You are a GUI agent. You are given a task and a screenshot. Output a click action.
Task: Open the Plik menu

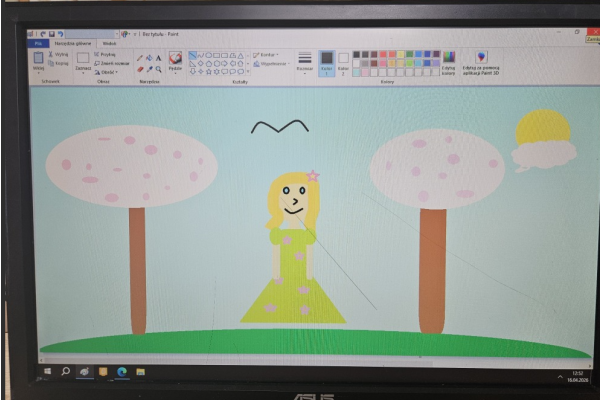pyautogui.click(x=38, y=43)
